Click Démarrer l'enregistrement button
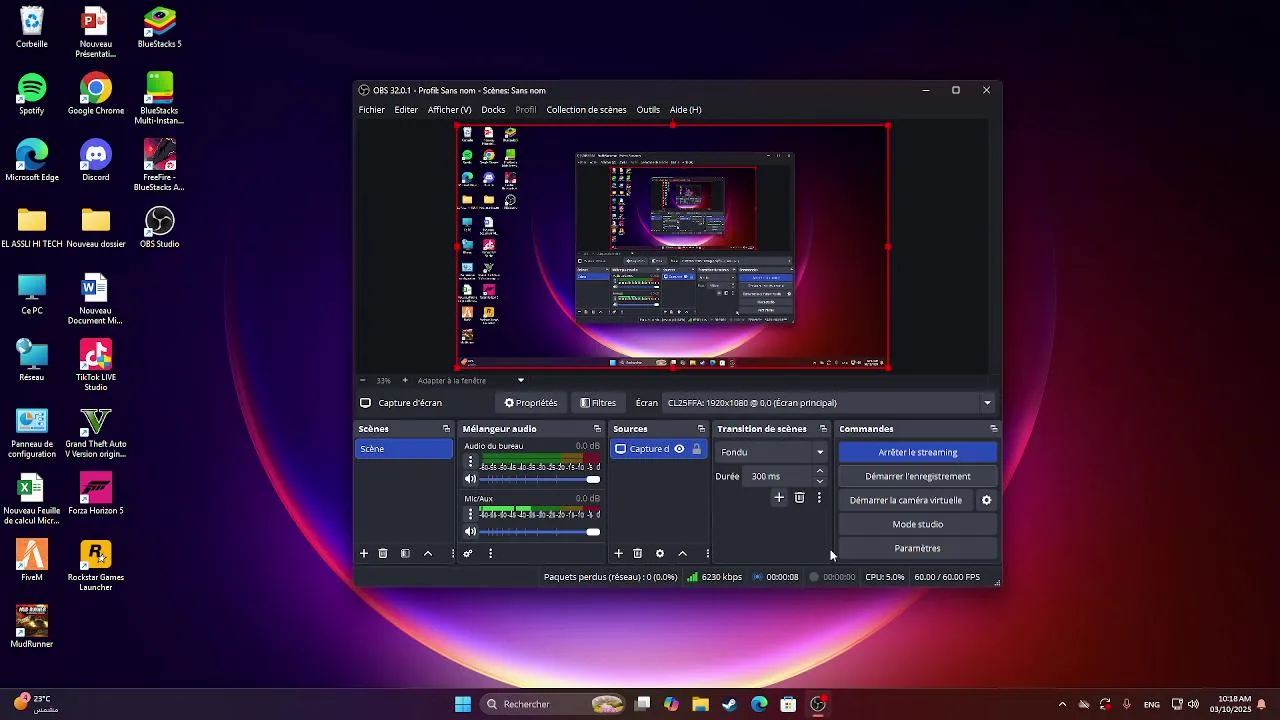The height and width of the screenshot is (720, 1280). [x=917, y=476]
